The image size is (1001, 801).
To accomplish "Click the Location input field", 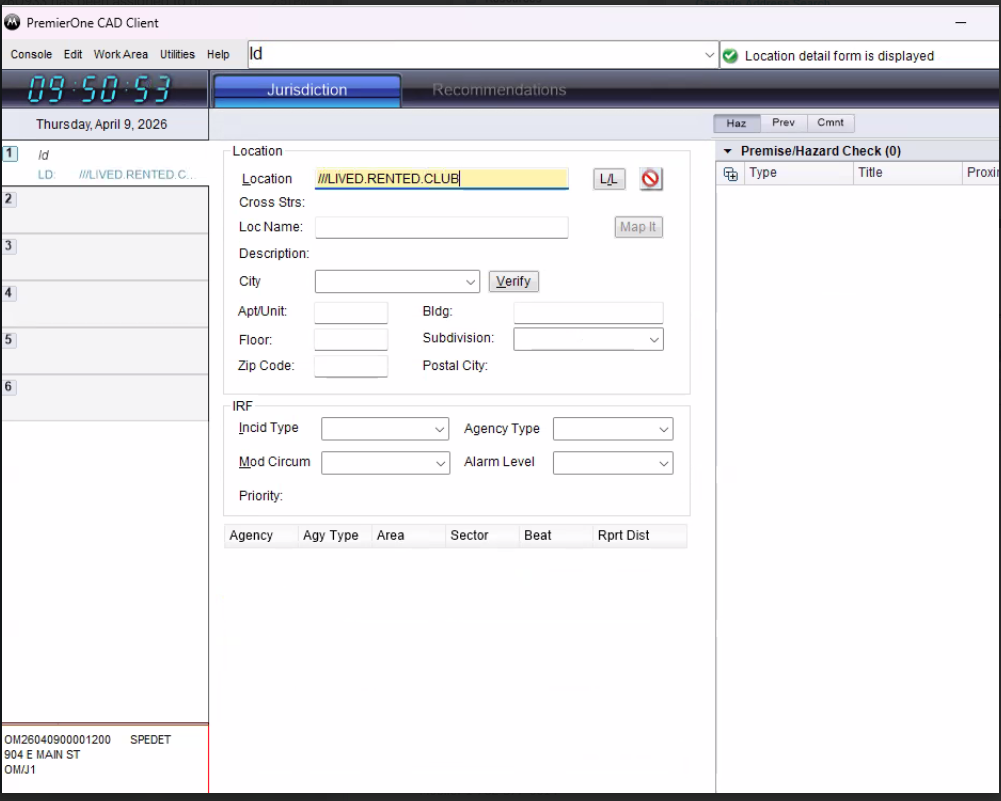I will pos(441,179).
